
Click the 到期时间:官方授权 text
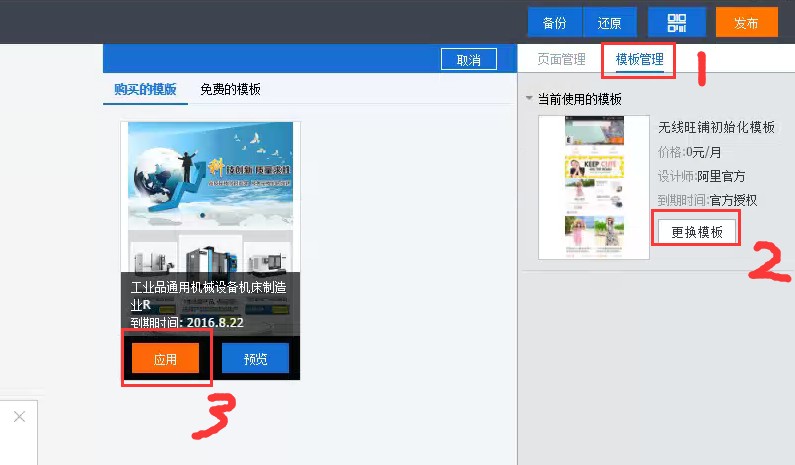(707, 200)
